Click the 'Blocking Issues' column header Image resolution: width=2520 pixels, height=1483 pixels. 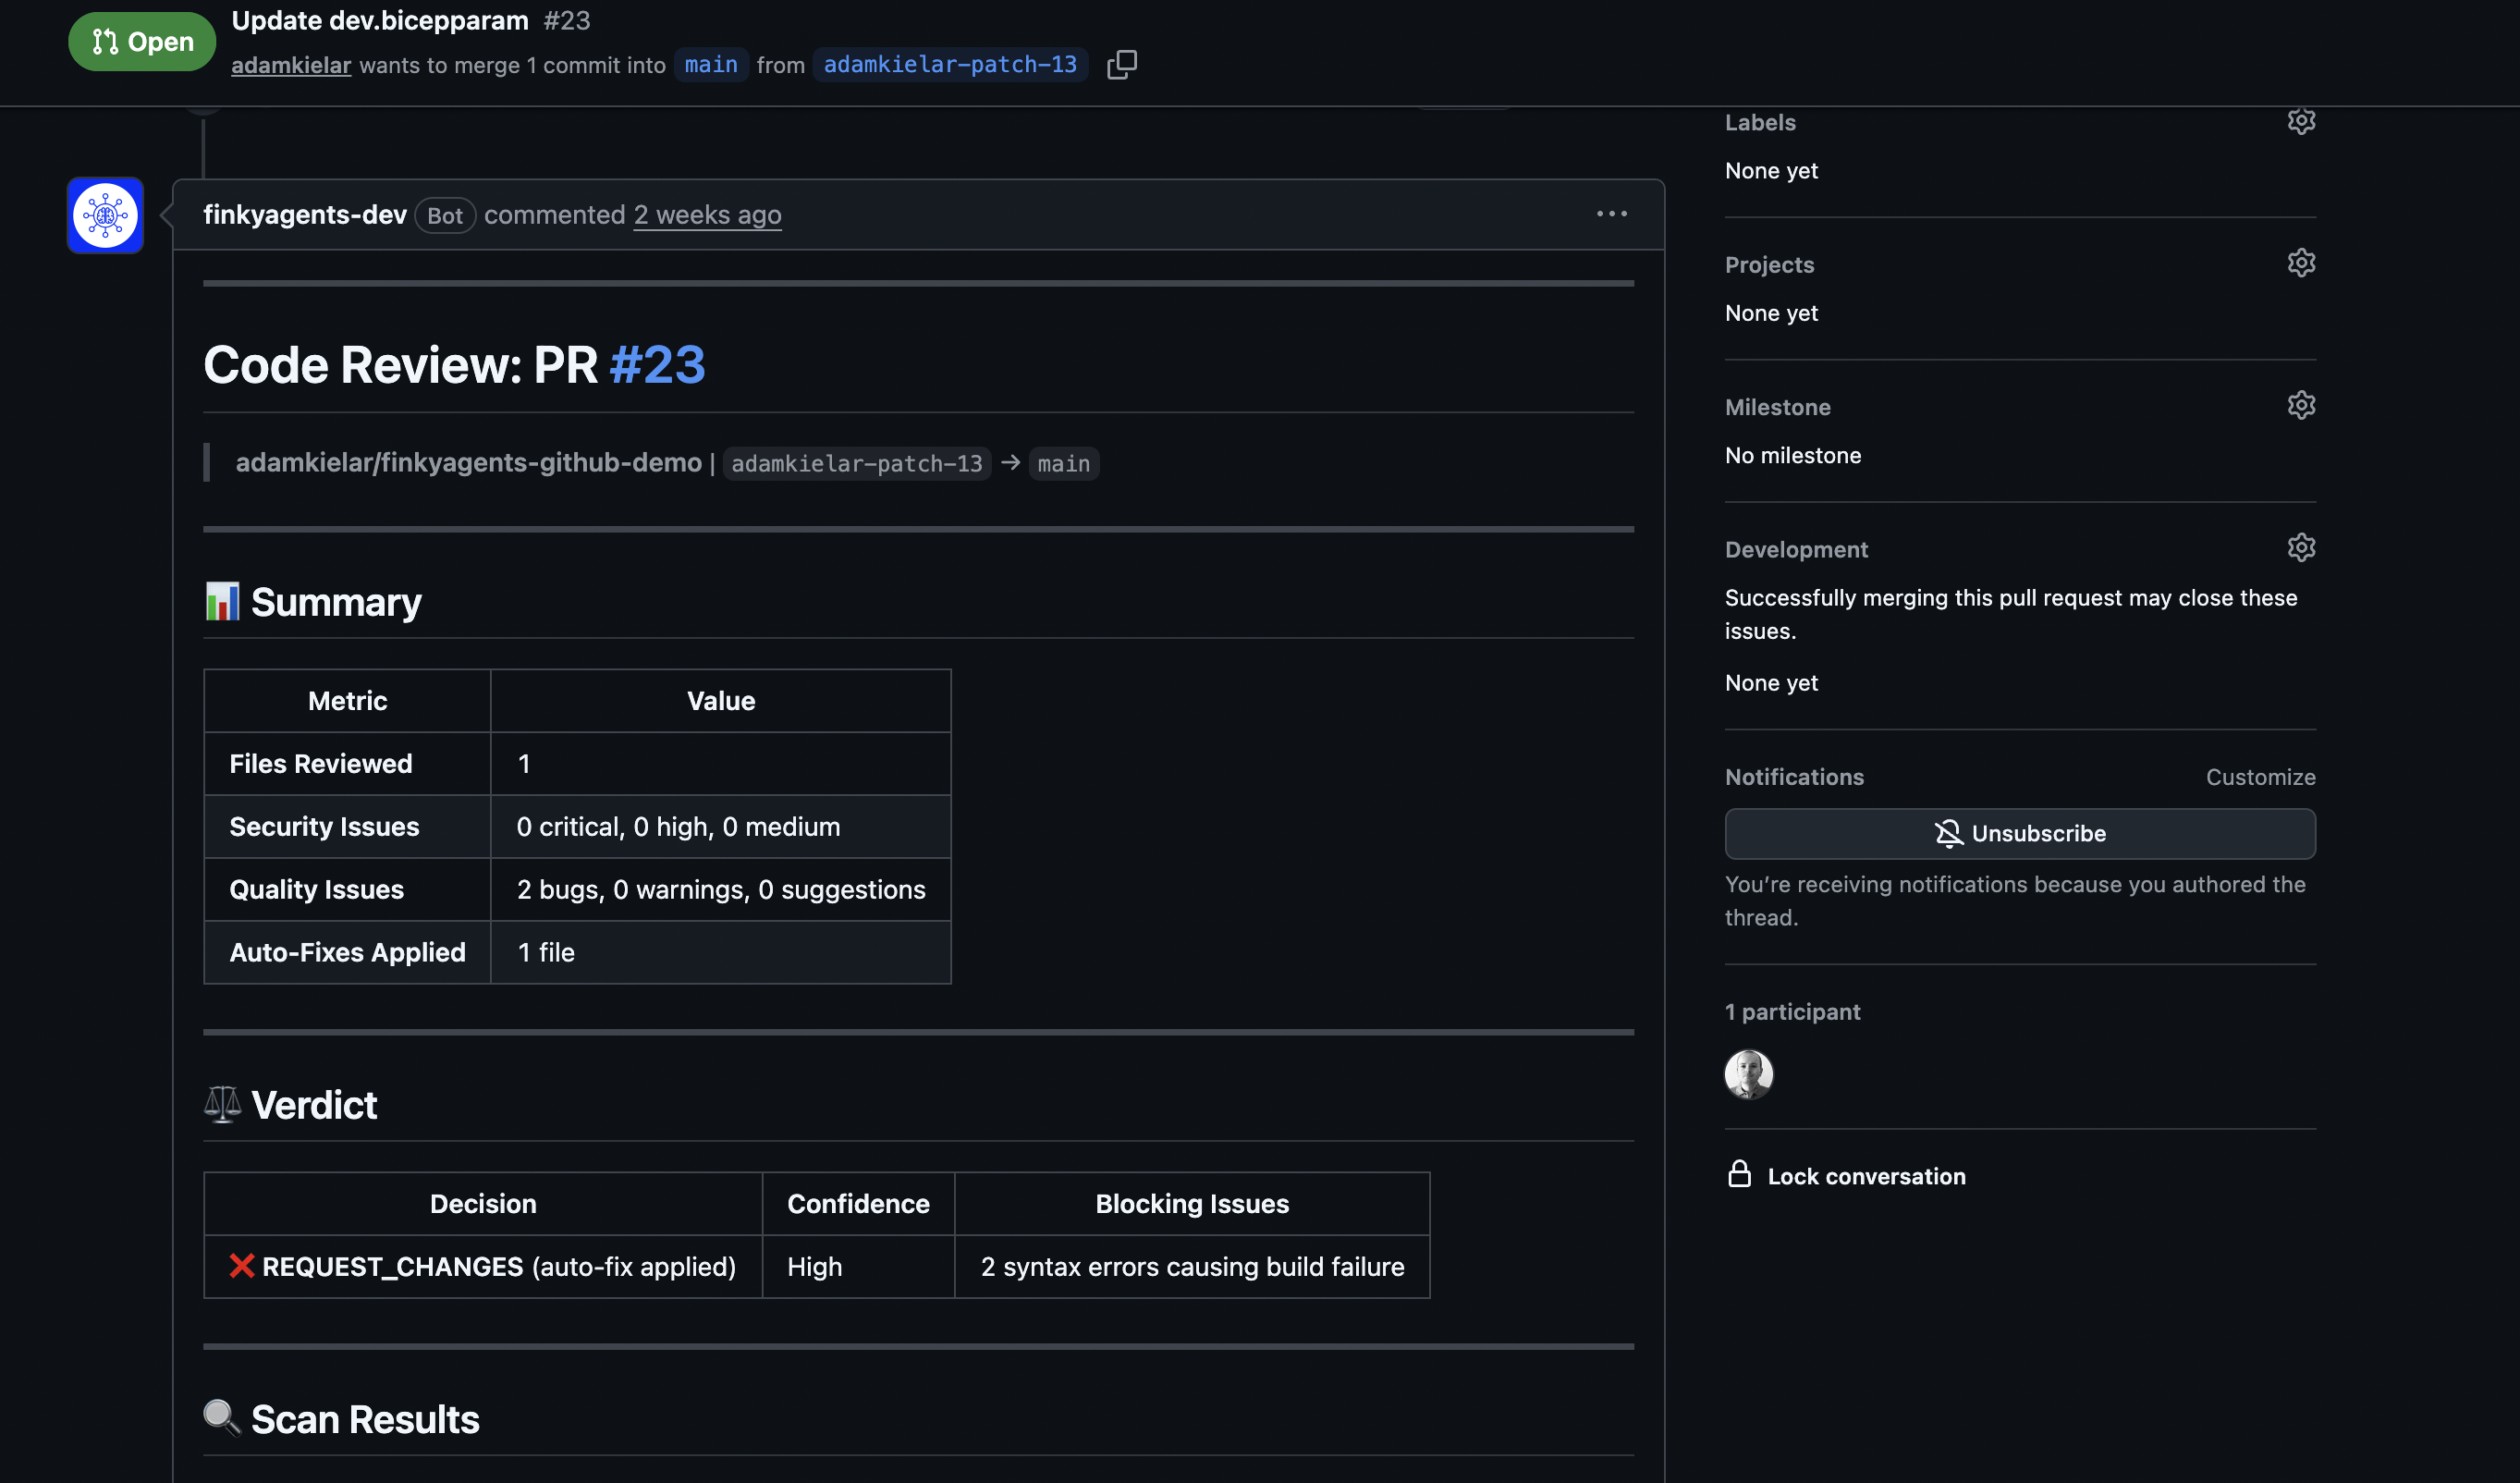(x=1192, y=1204)
